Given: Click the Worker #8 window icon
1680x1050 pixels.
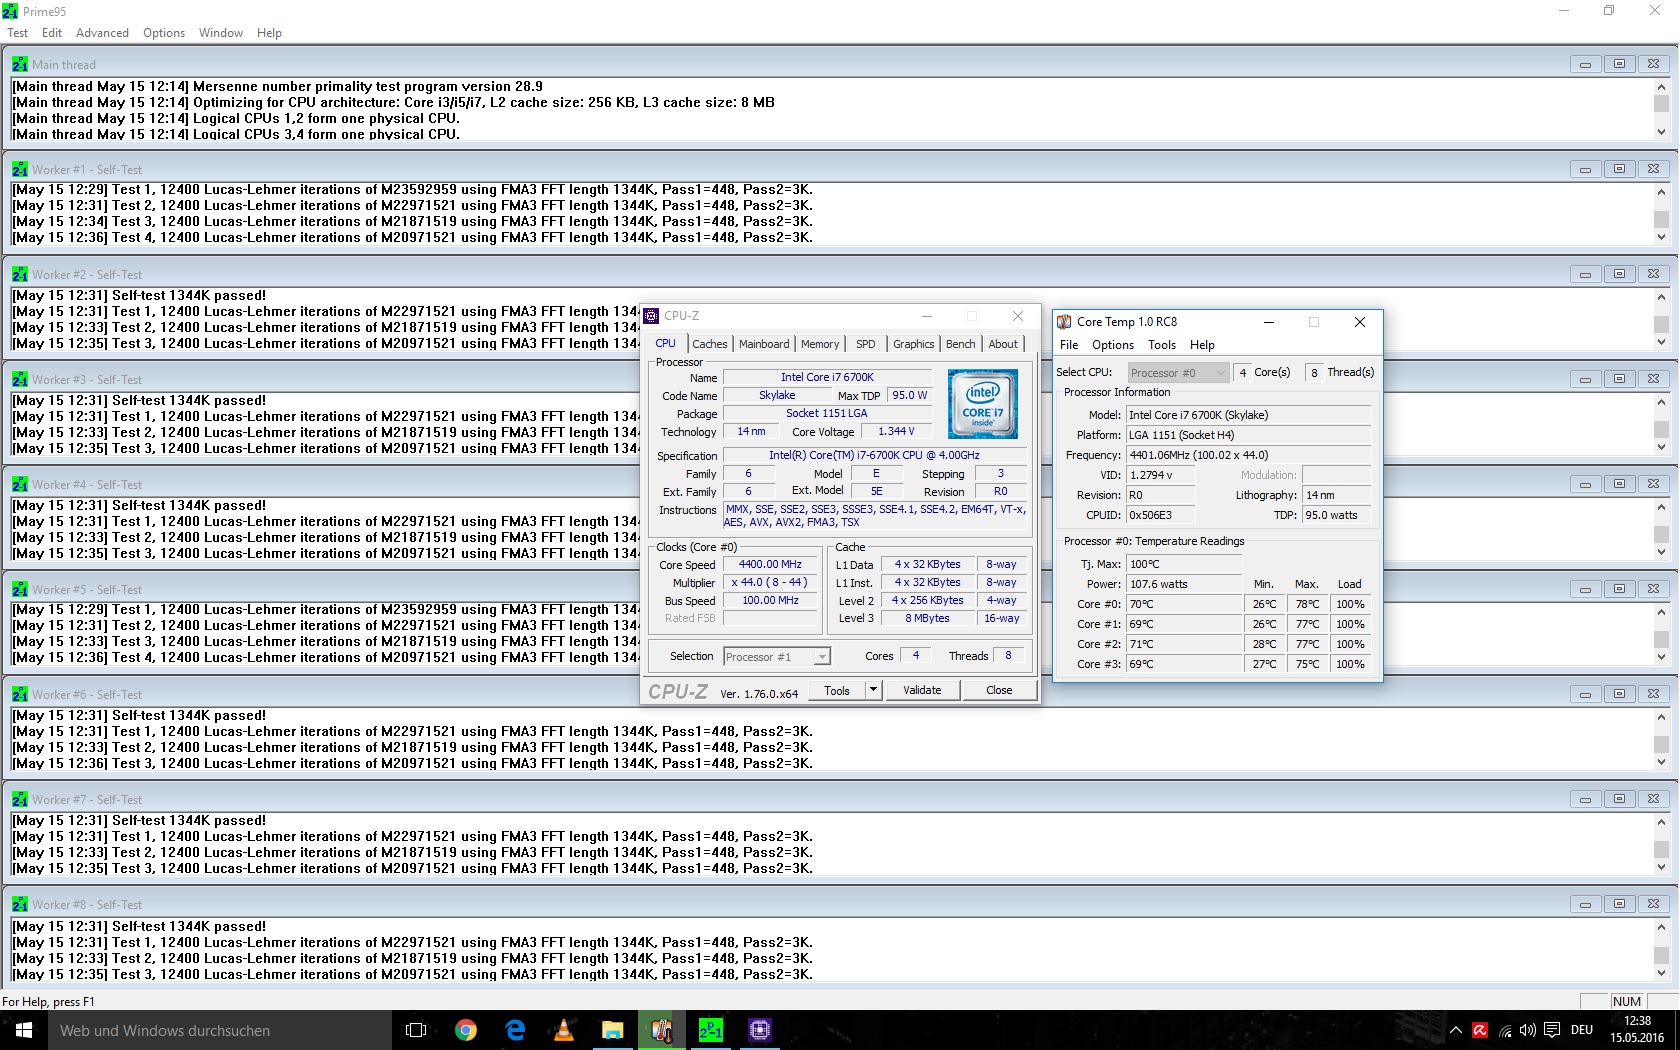Looking at the screenshot, I should pyautogui.click(x=20, y=904).
